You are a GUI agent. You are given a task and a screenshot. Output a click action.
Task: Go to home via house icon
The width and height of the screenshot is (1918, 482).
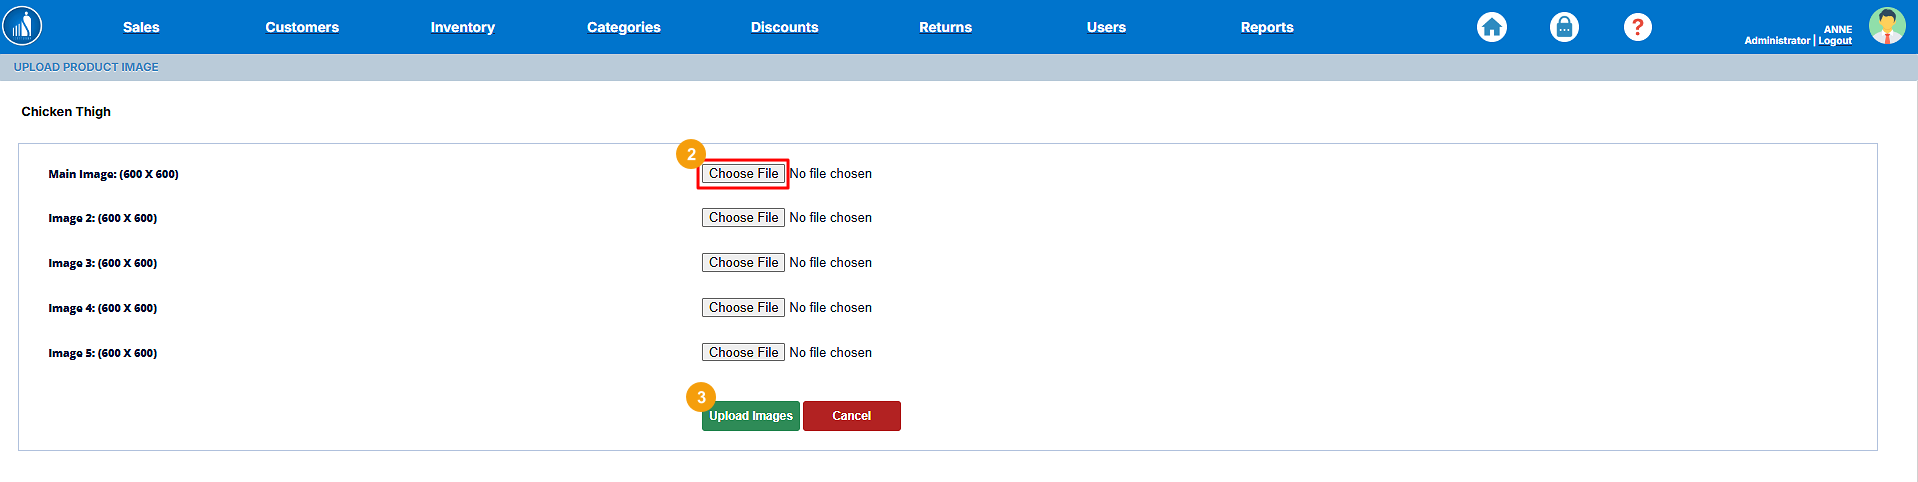(1491, 27)
